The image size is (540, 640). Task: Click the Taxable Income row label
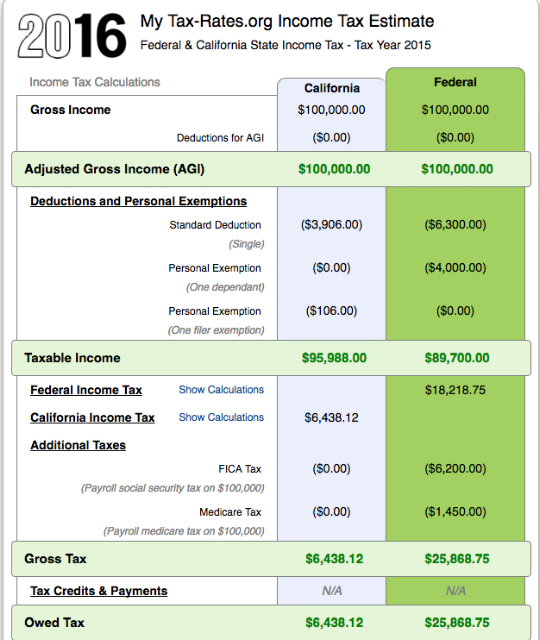click(72, 358)
